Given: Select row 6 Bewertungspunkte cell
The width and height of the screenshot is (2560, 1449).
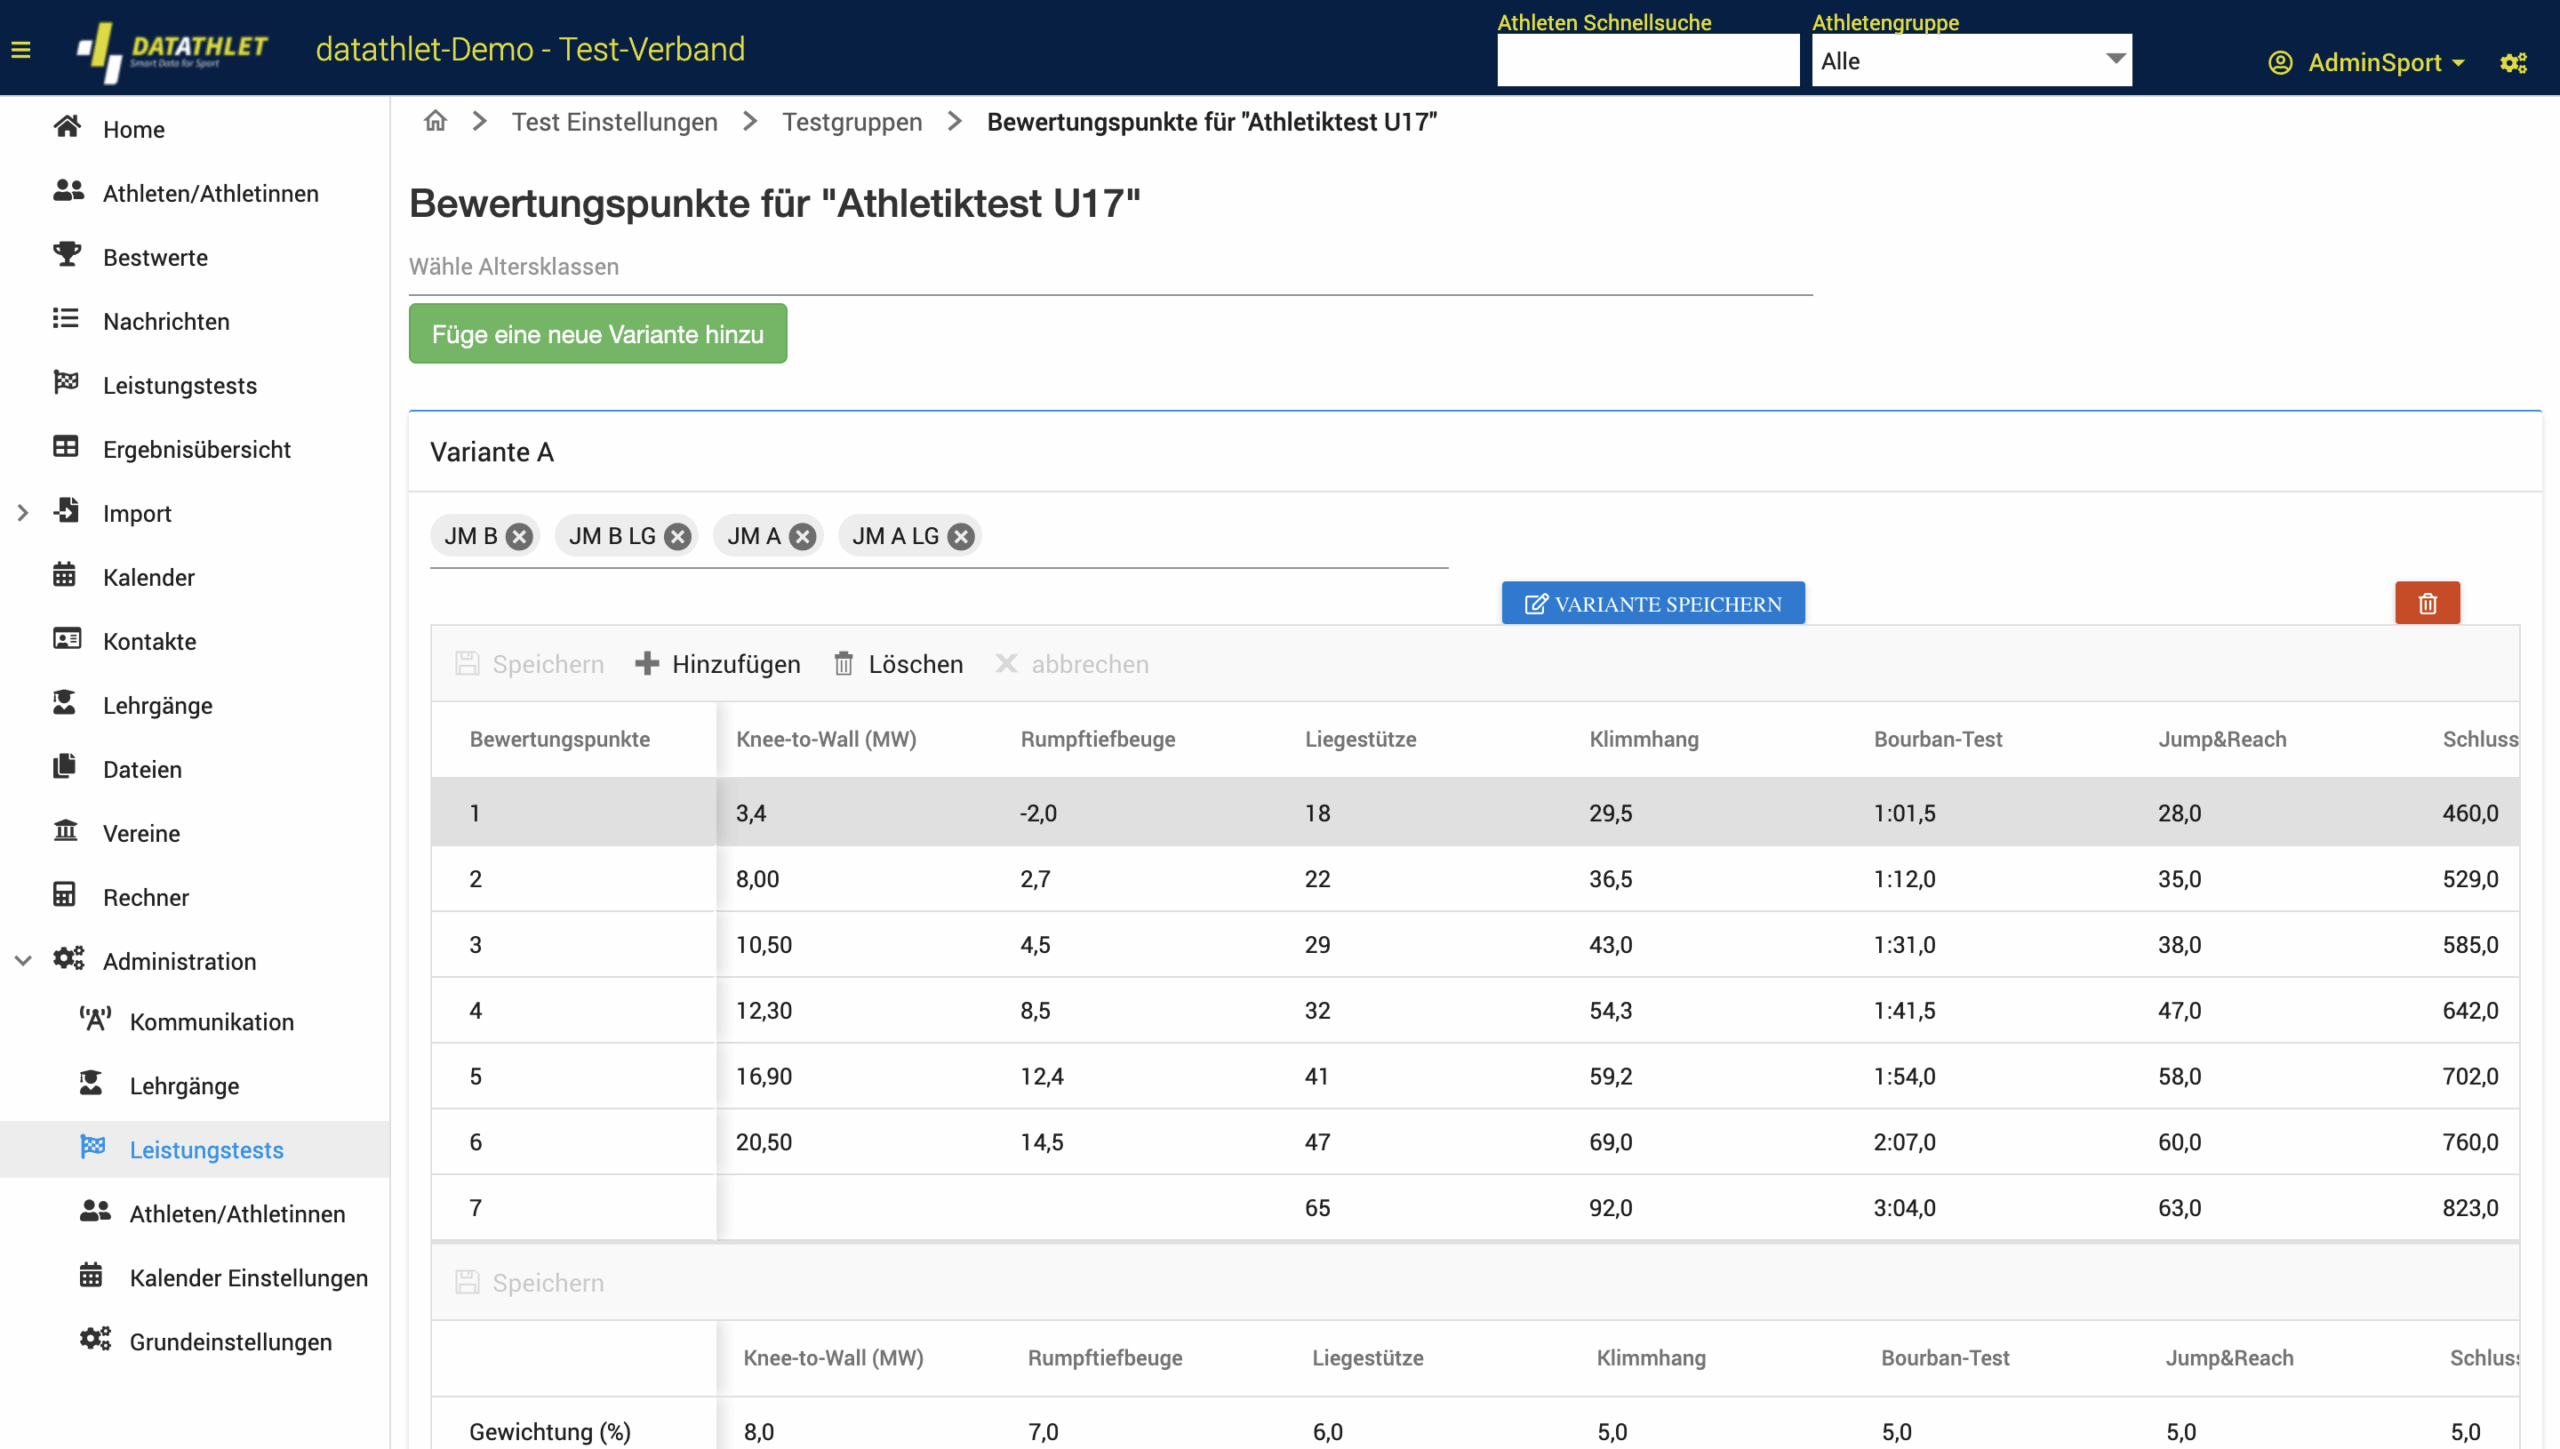Looking at the screenshot, I should 574,1142.
